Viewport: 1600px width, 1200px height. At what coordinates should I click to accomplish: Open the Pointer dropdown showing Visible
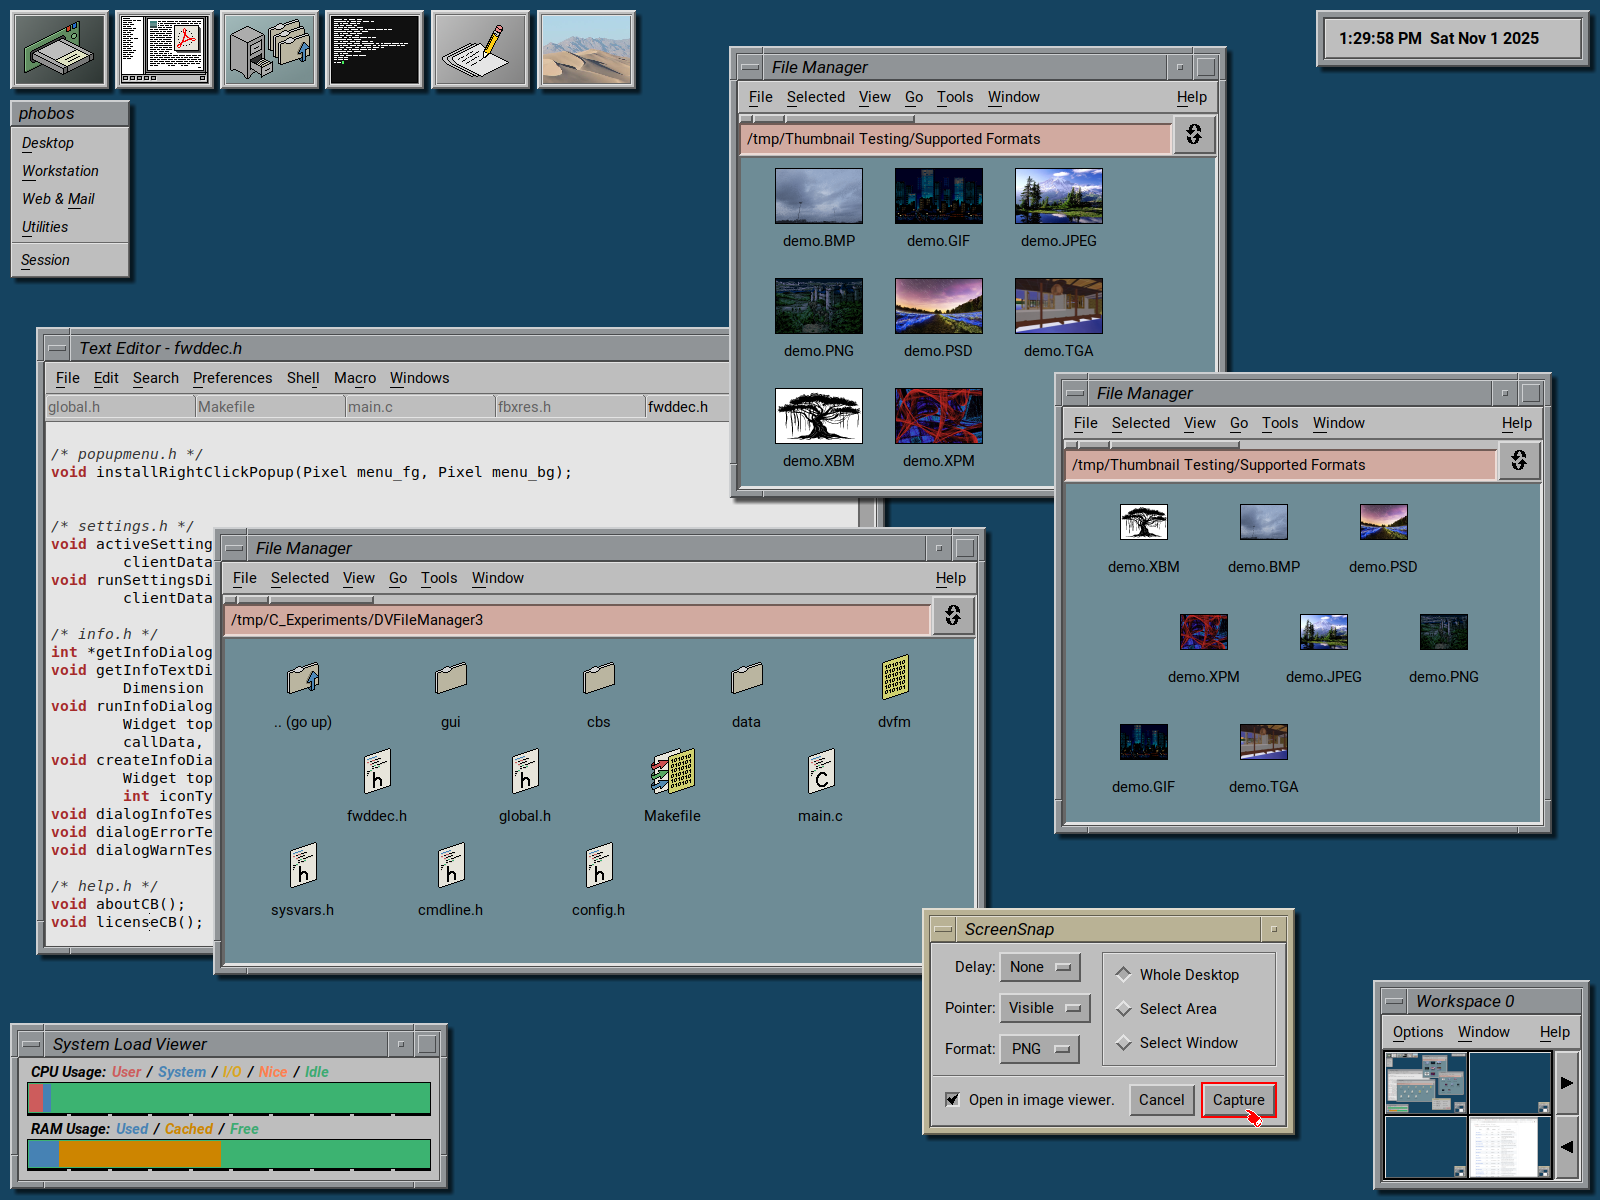pos(1044,1008)
